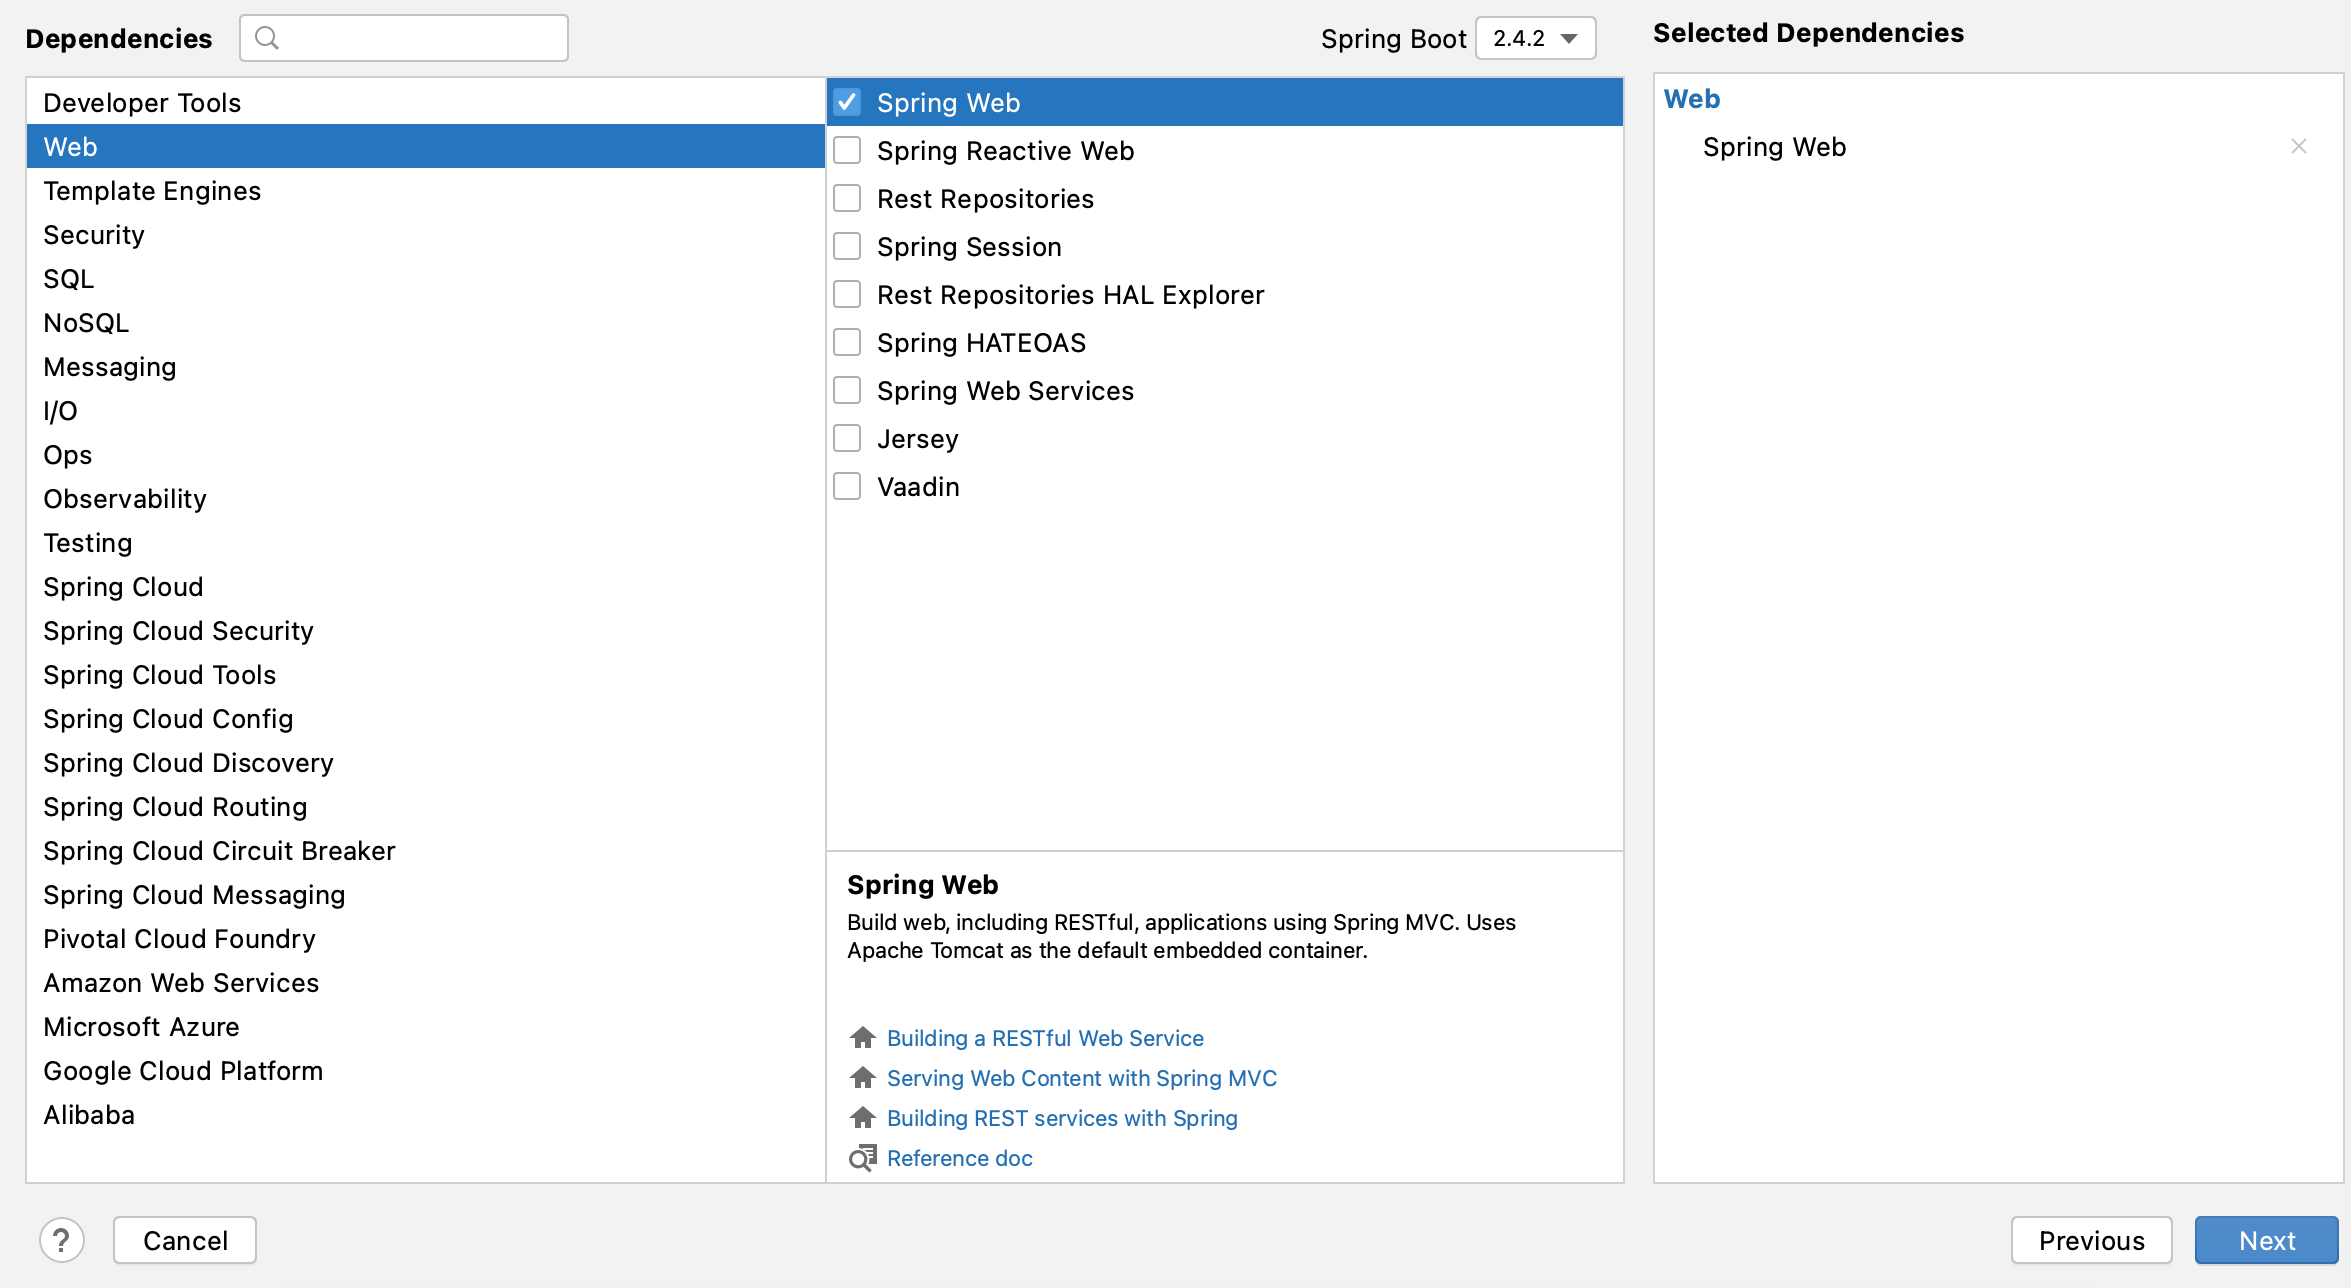Click the search magnifier icon
Screen dimensions: 2351x1288
[267, 38]
